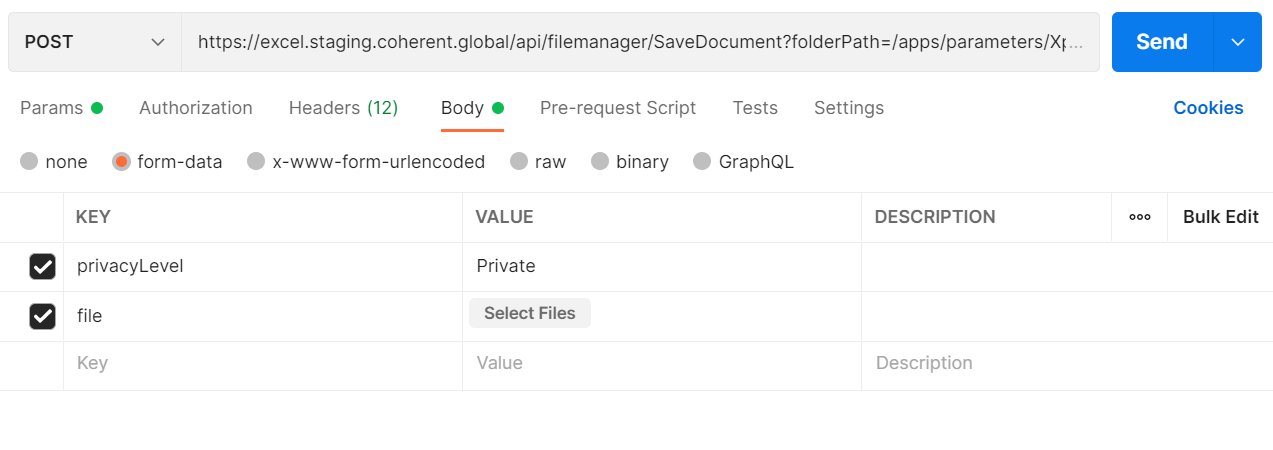Pick x-www-form-urlencoded body type
The width and height of the screenshot is (1273, 450).
[x=256, y=162]
